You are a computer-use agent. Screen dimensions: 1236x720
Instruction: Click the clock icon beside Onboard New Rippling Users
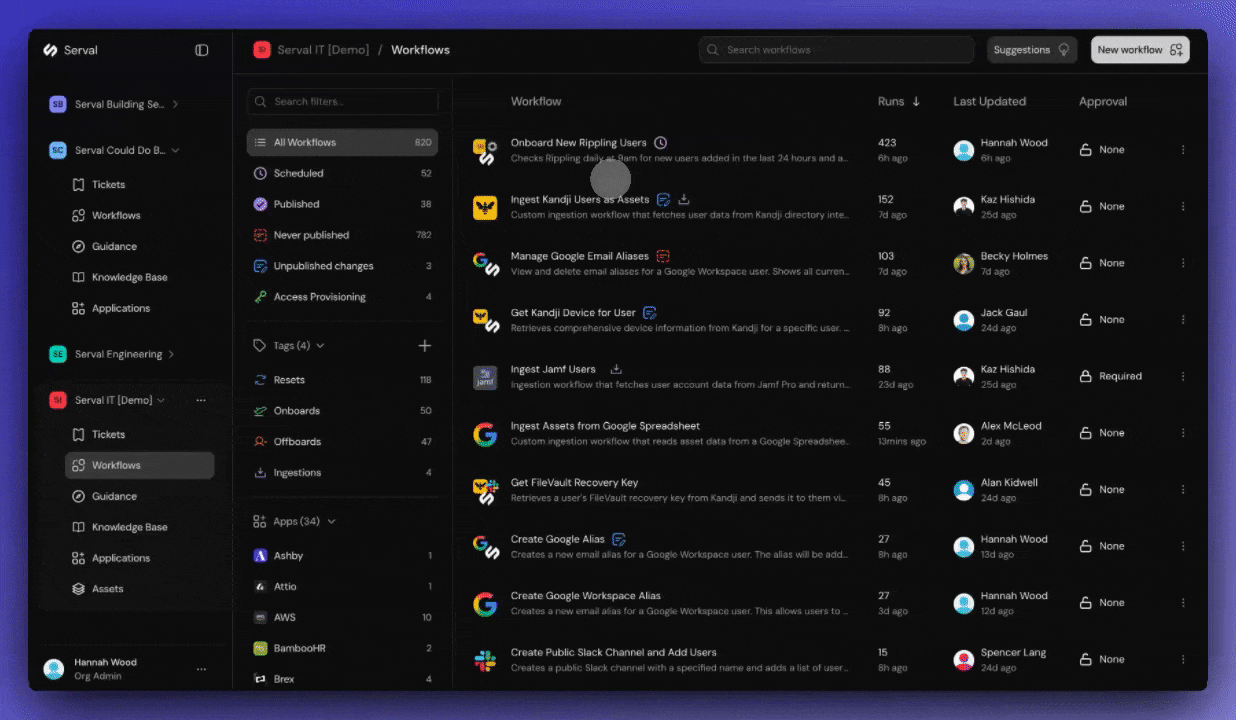coord(660,142)
